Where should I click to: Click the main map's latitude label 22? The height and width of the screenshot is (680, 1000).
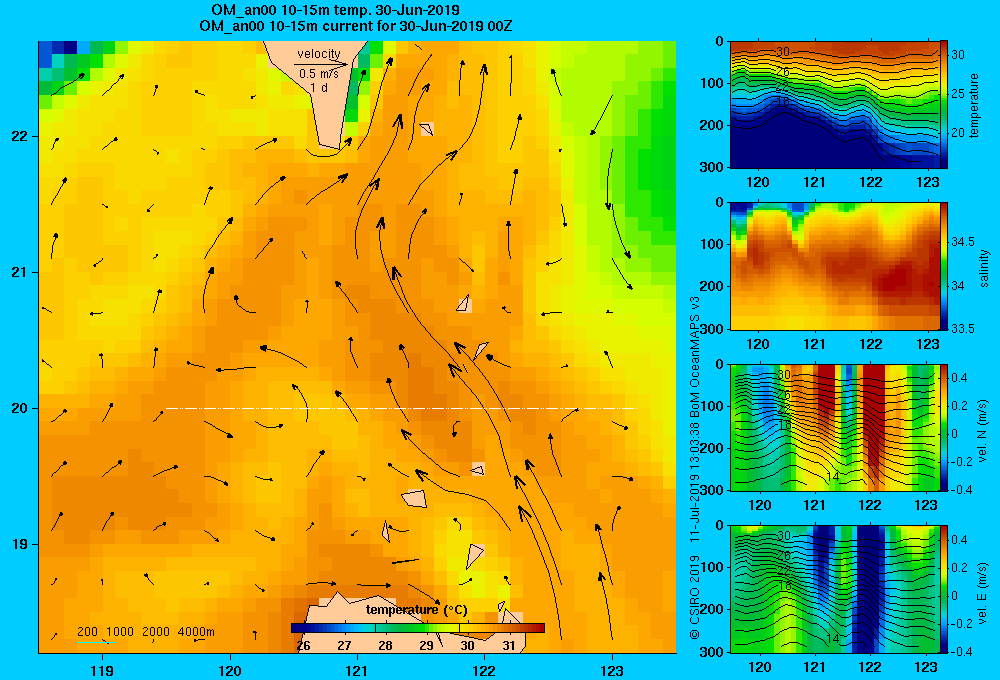pos(19,136)
